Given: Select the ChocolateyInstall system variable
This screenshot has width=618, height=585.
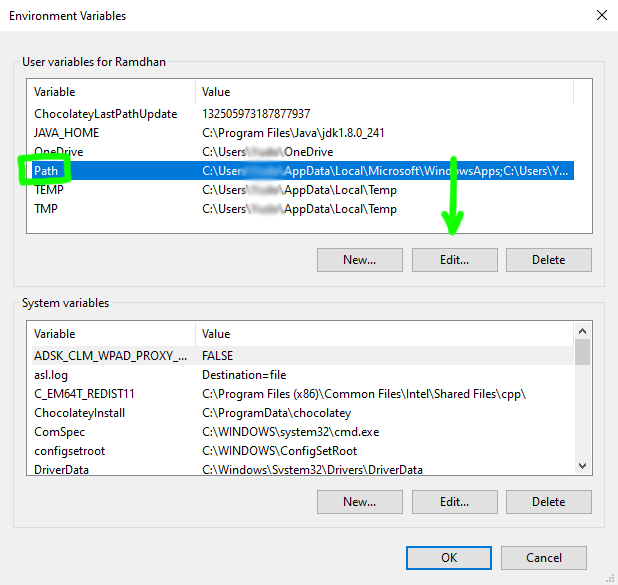Looking at the screenshot, I should click(x=303, y=413).
